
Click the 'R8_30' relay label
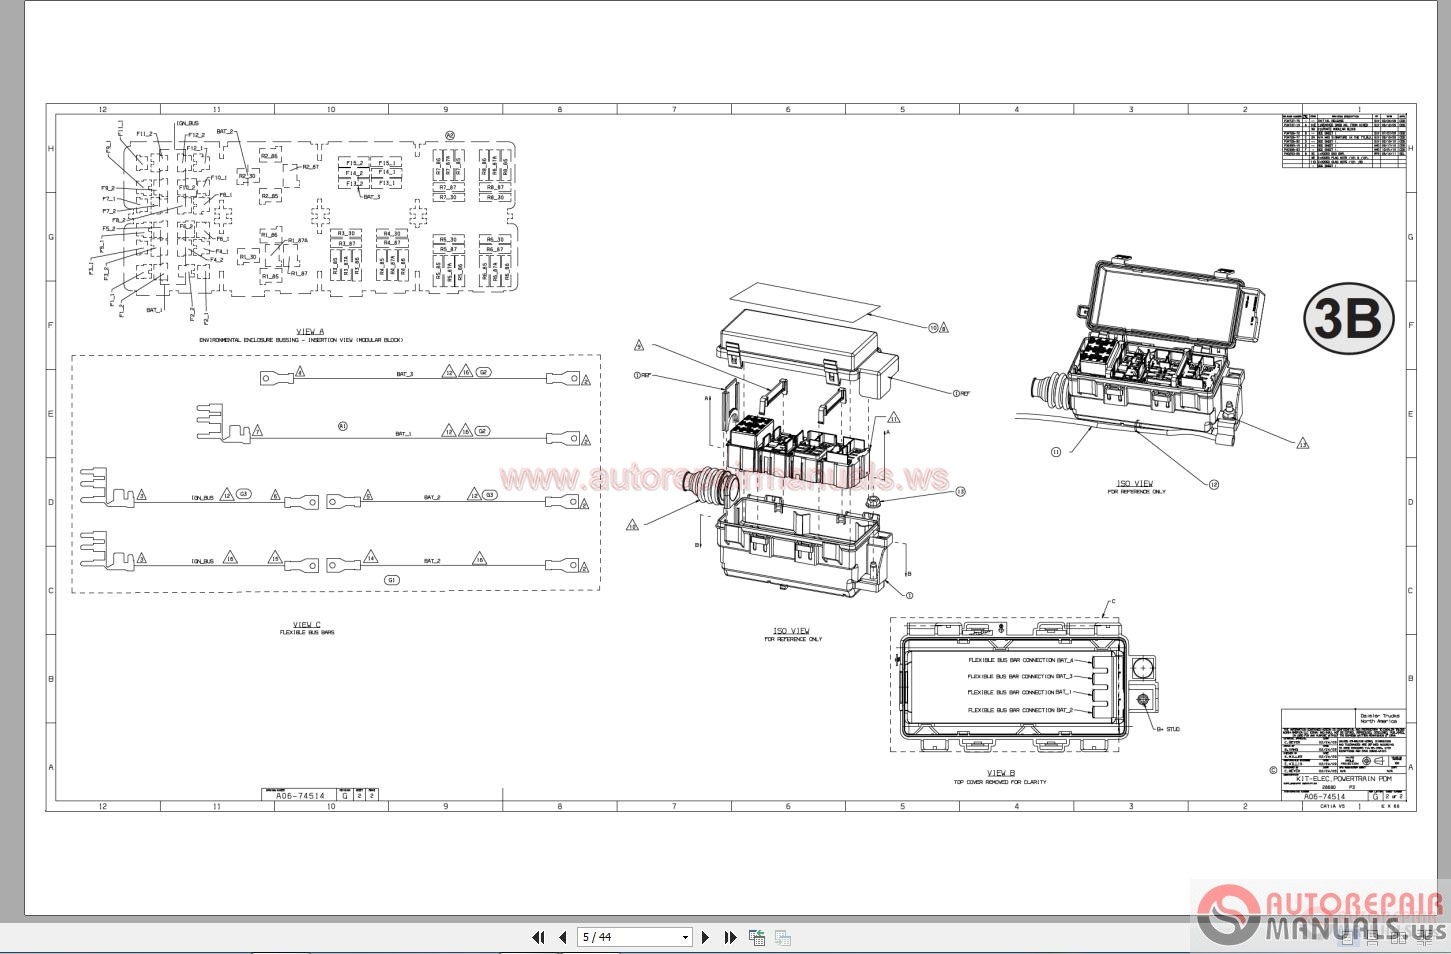pyautogui.click(x=495, y=197)
